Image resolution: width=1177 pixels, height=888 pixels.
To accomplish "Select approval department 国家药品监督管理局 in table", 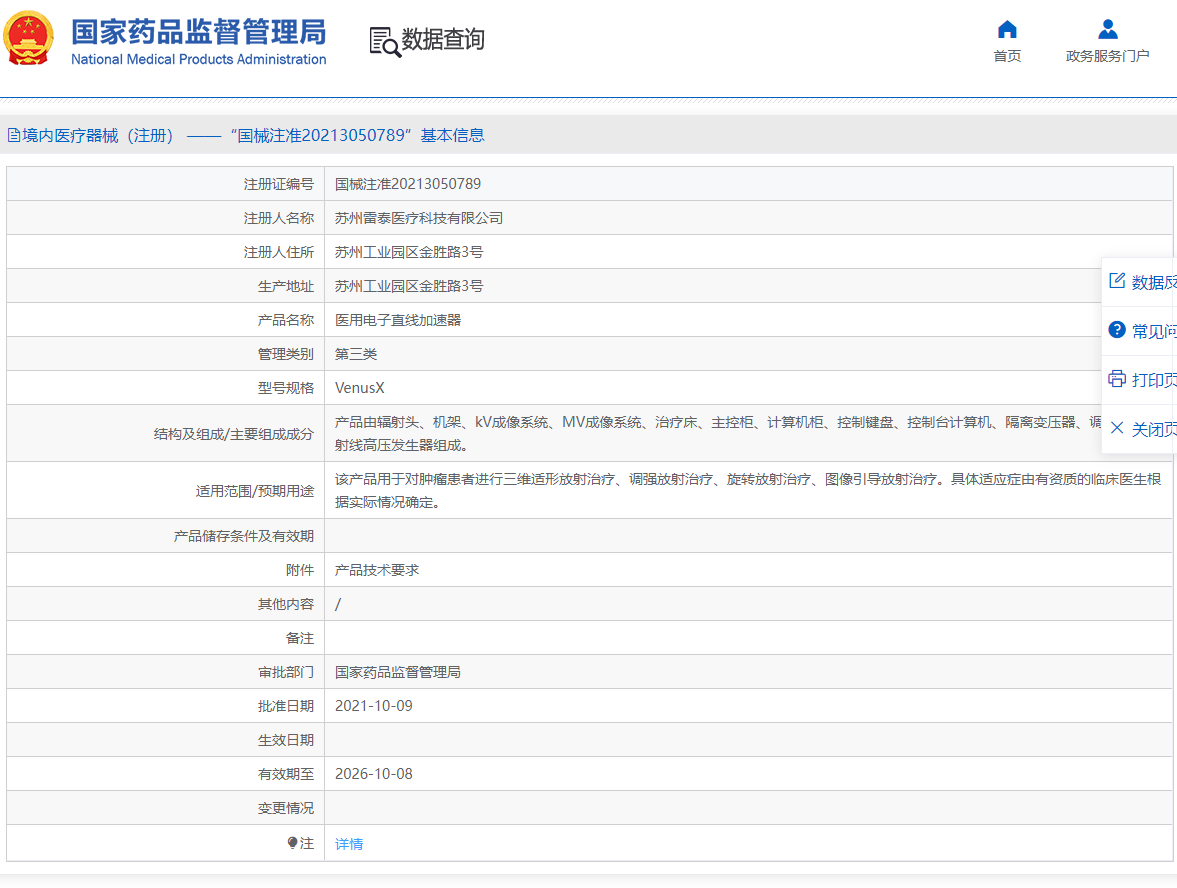I will 398,672.
